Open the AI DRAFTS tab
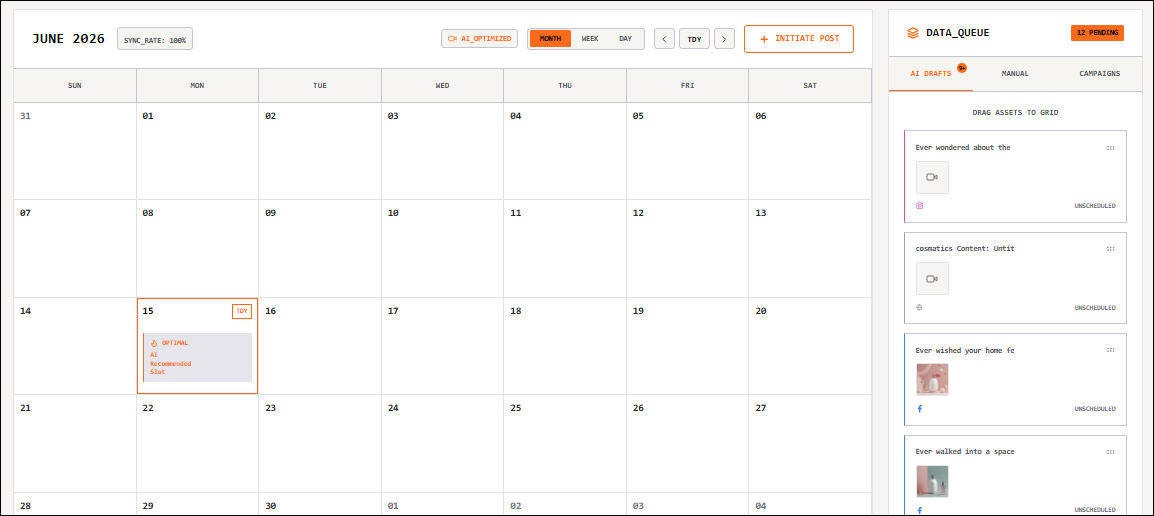 point(931,74)
